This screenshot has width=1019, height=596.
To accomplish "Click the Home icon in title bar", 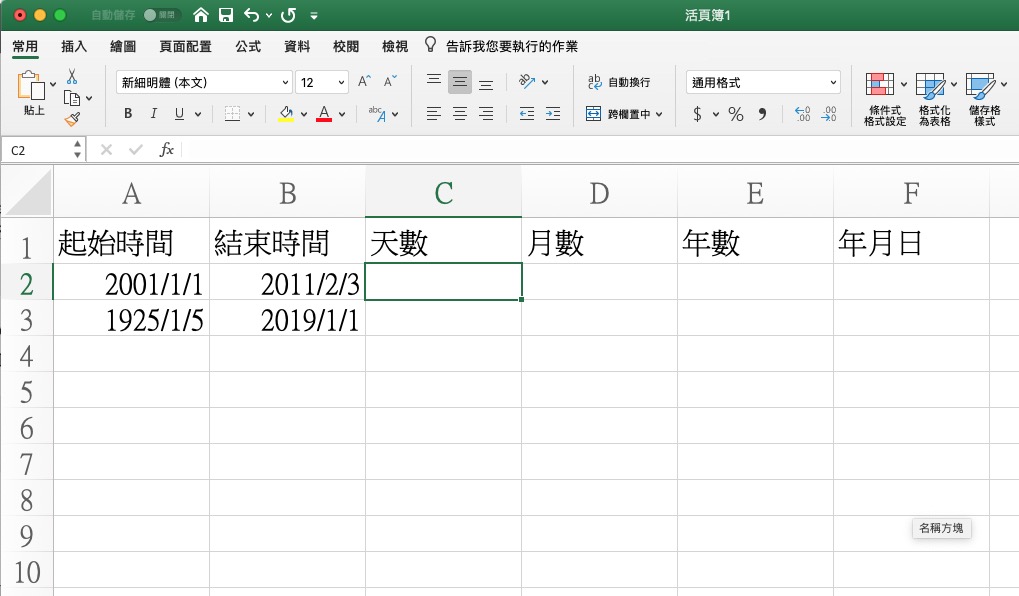I will (x=201, y=15).
